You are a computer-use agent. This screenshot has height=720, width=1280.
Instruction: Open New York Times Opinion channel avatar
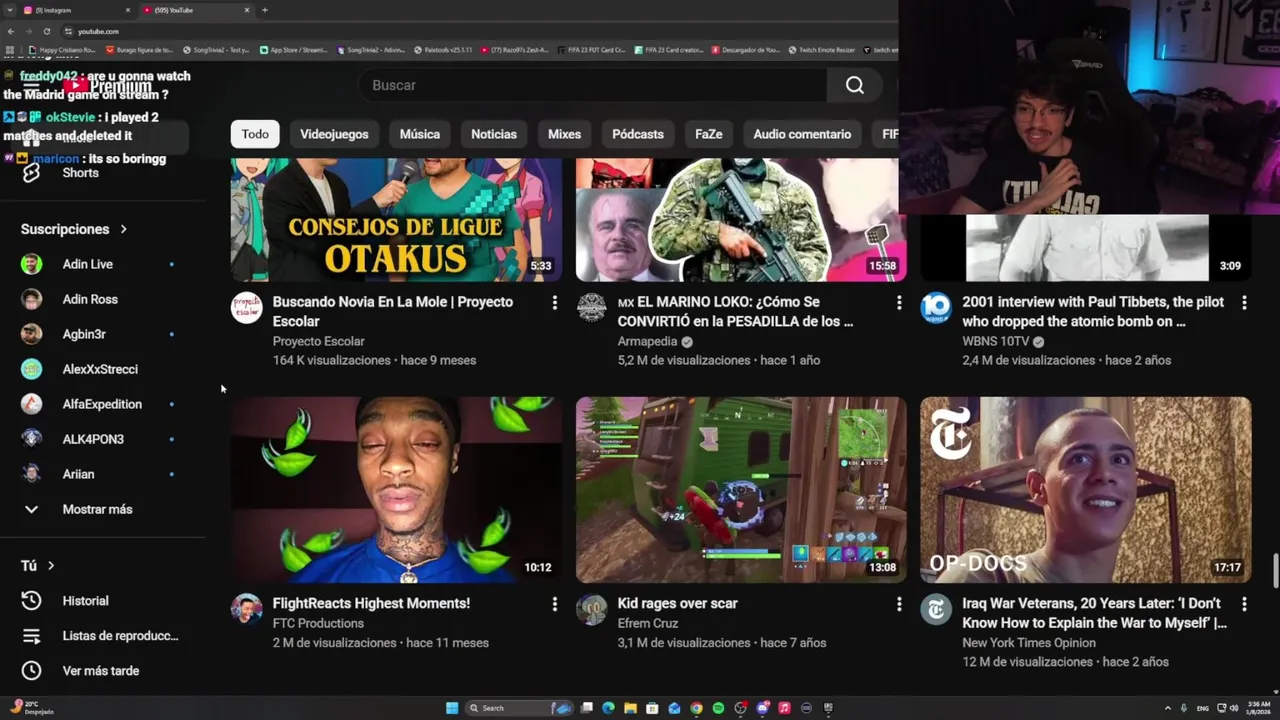point(936,609)
